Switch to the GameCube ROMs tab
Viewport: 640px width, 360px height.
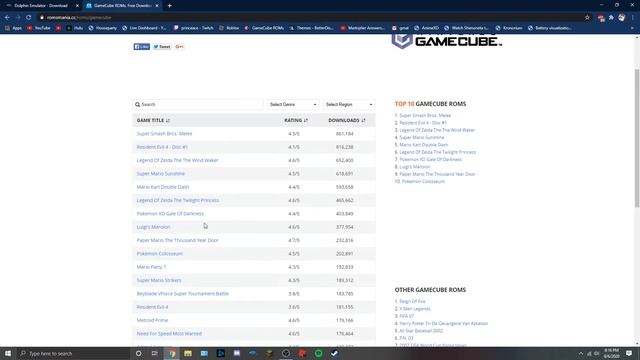click(x=122, y=6)
